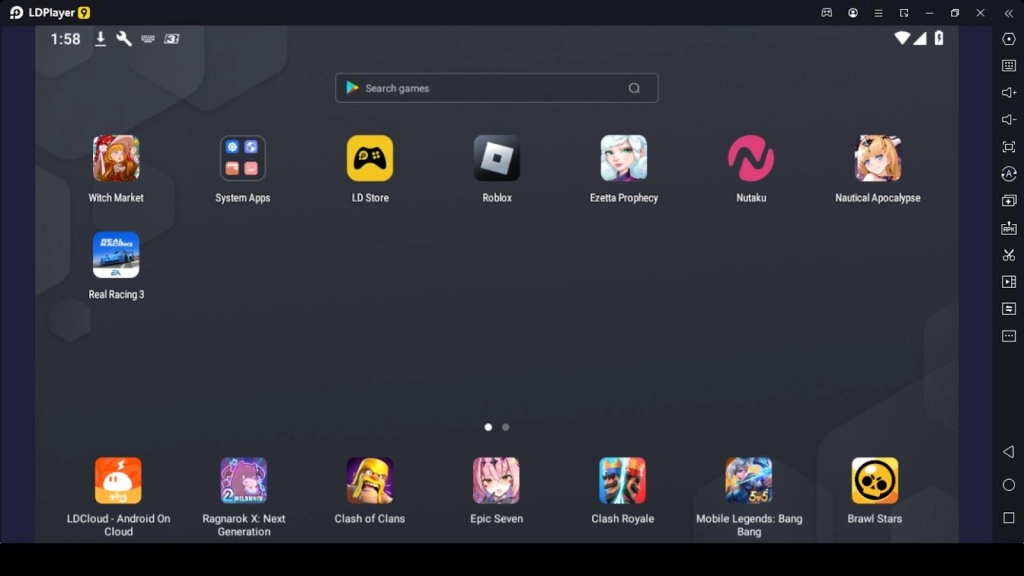The height and width of the screenshot is (576, 1024).
Task: Open the APK install tool
Action: pyautogui.click(x=1009, y=228)
